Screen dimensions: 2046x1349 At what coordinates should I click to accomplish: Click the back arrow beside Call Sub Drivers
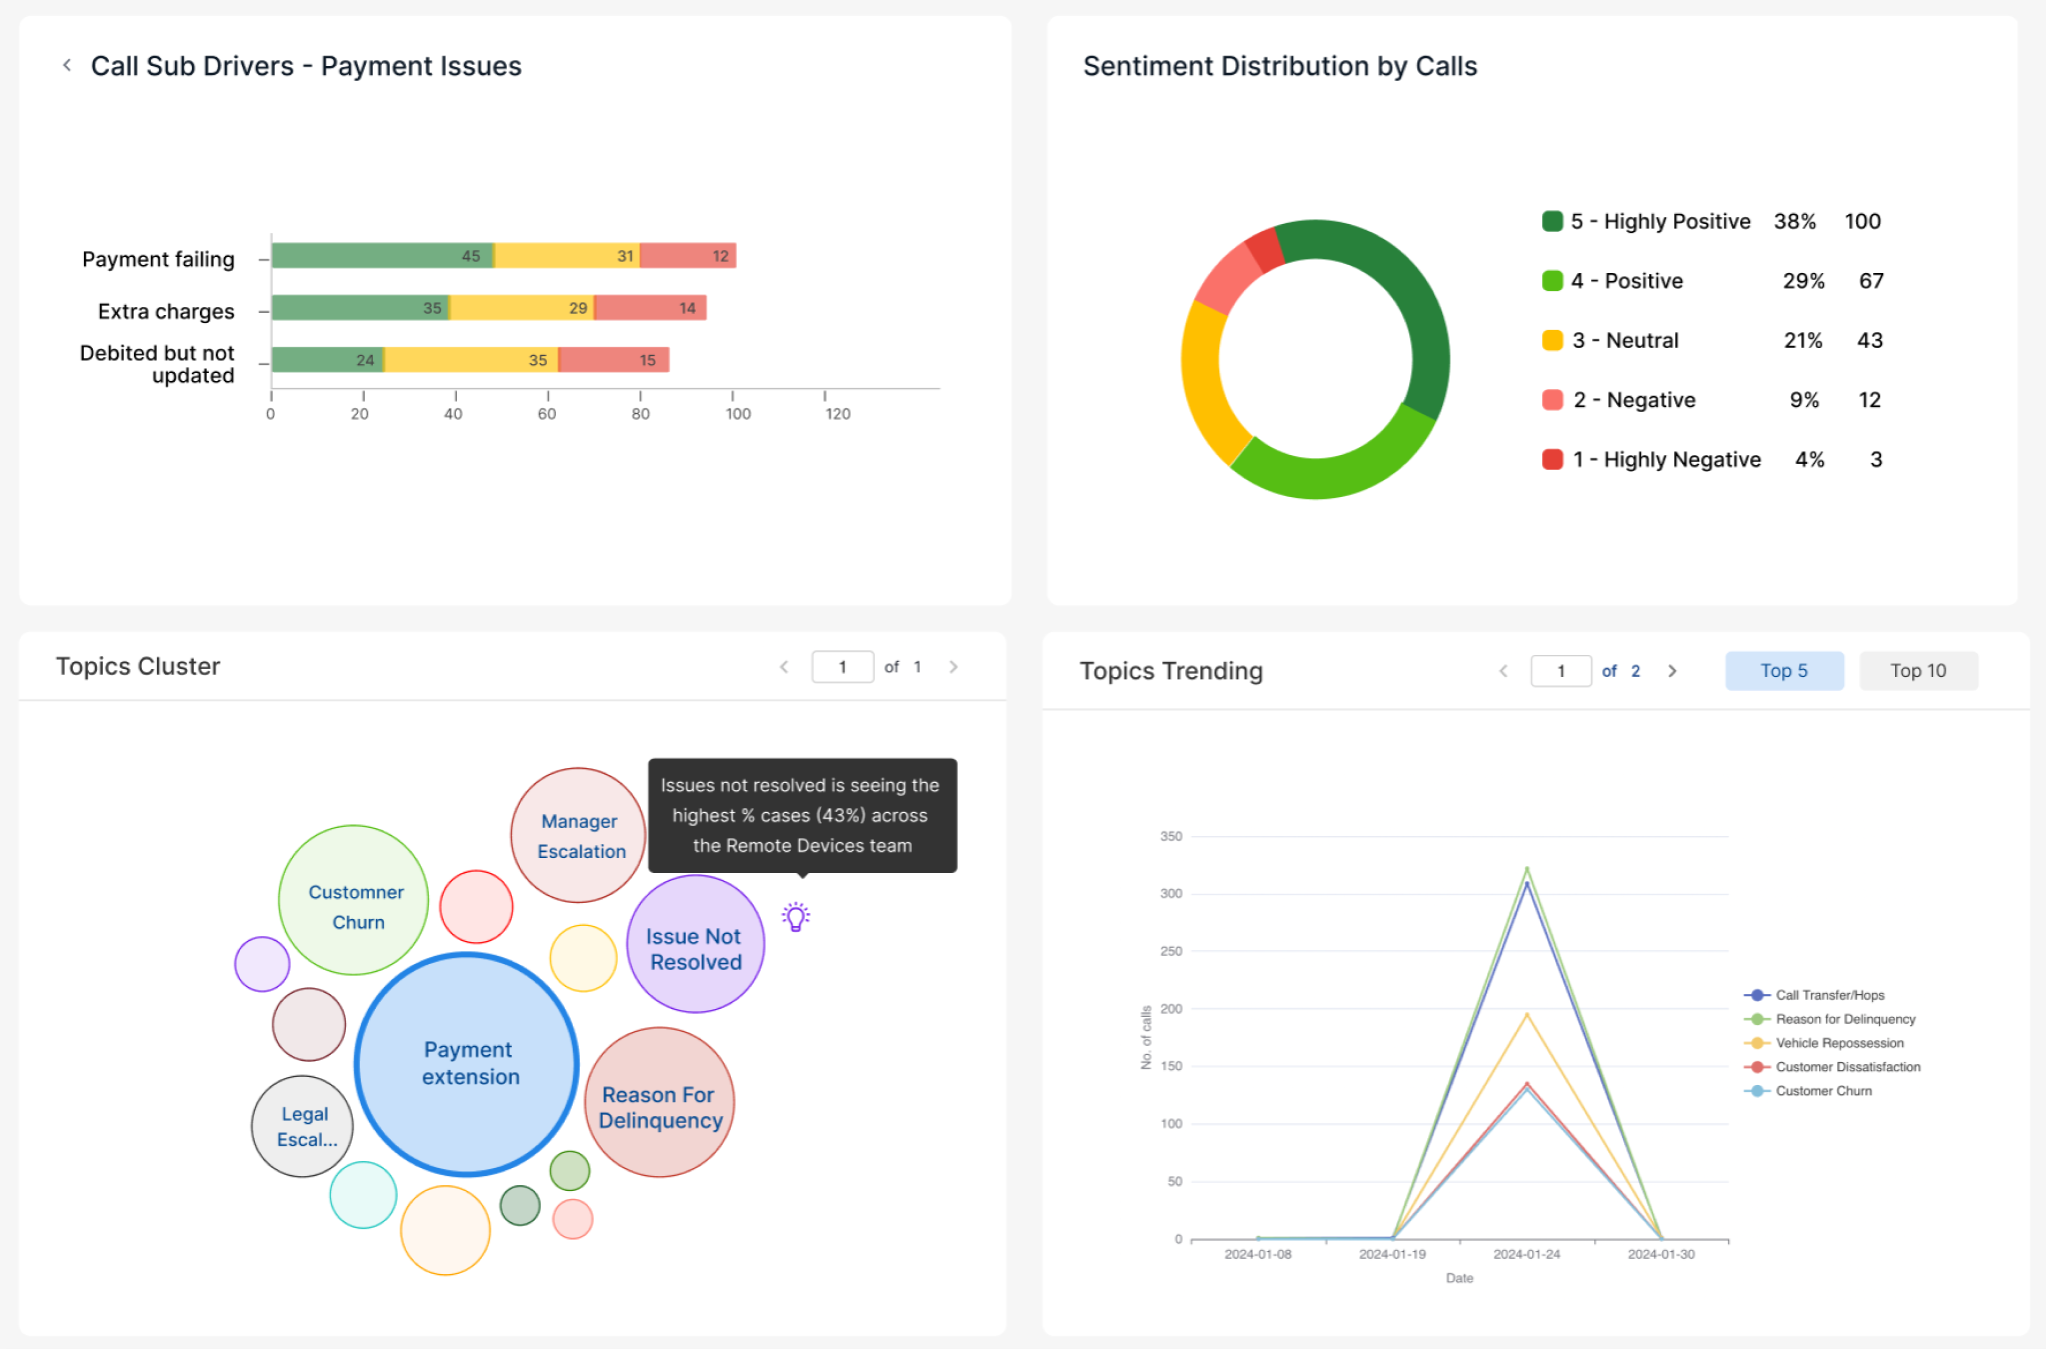(67, 65)
